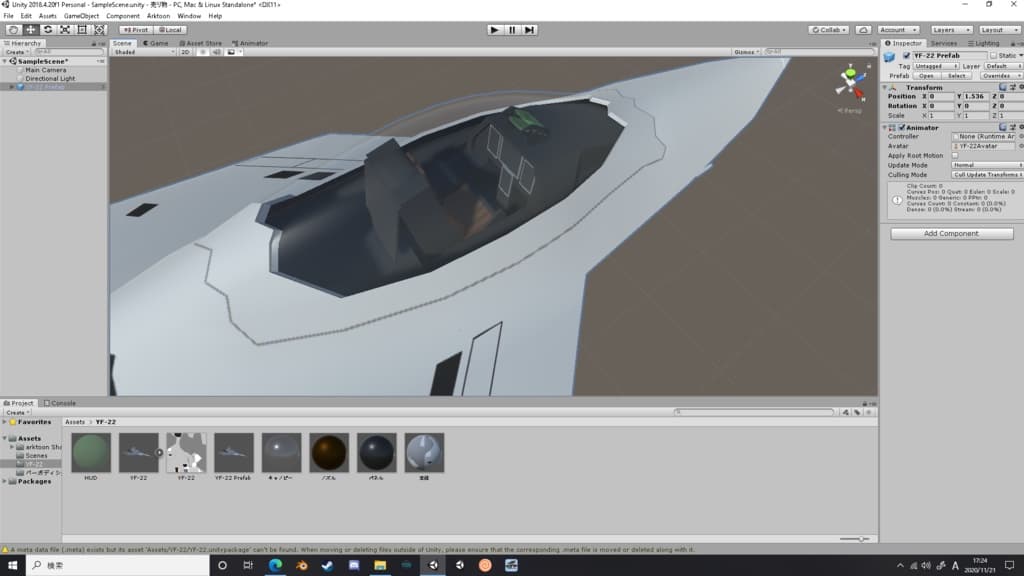Toggle the 2D view mode button
Screen dimensions: 1024x576
pos(185,52)
